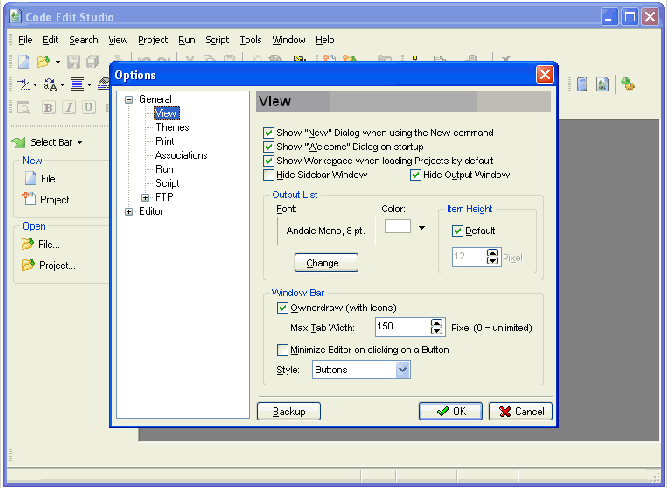
Task: Click the indent/tab conversion toolbar icon
Action: point(23,85)
